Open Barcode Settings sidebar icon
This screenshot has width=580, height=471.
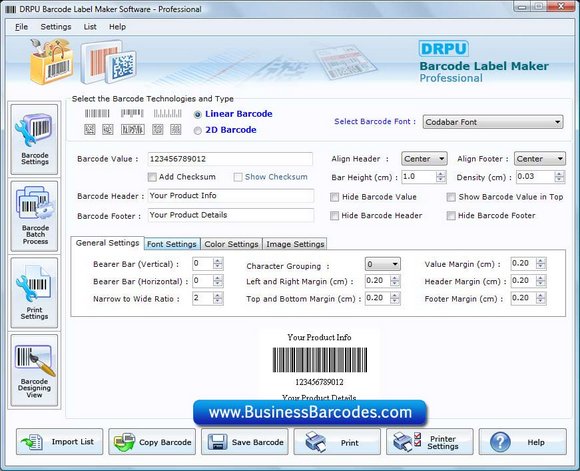34,139
